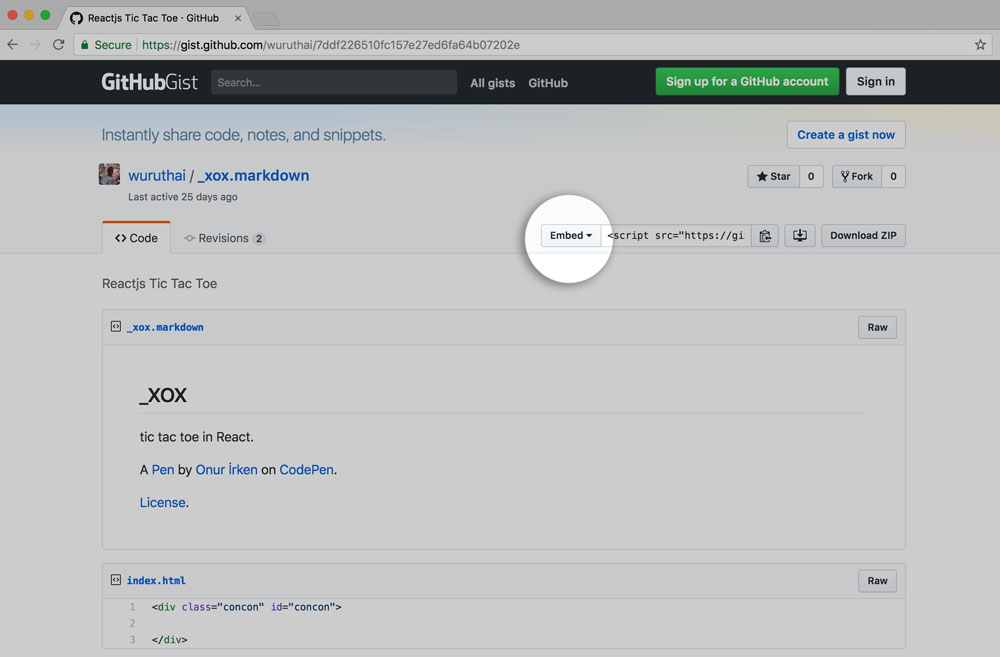This screenshot has height=657, width=1000.
Task: Select the Reactjs Tic Tac Toe browser tab
Action: pyautogui.click(x=154, y=18)
